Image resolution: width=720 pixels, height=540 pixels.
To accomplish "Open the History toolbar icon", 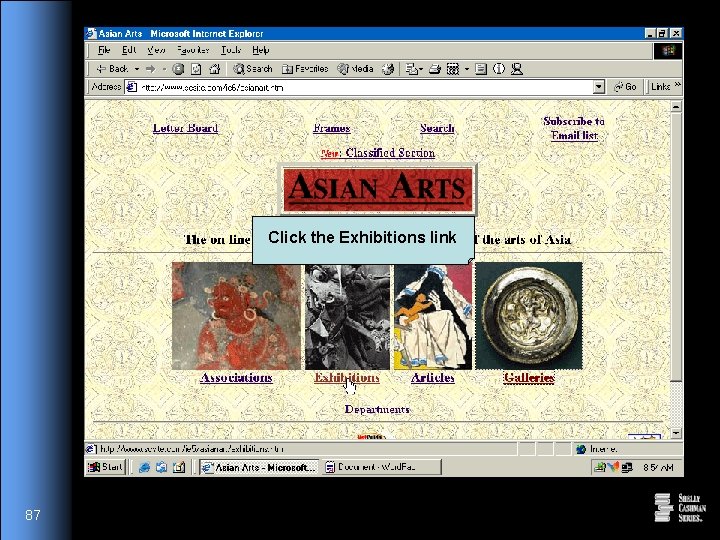I will point(388,69).
